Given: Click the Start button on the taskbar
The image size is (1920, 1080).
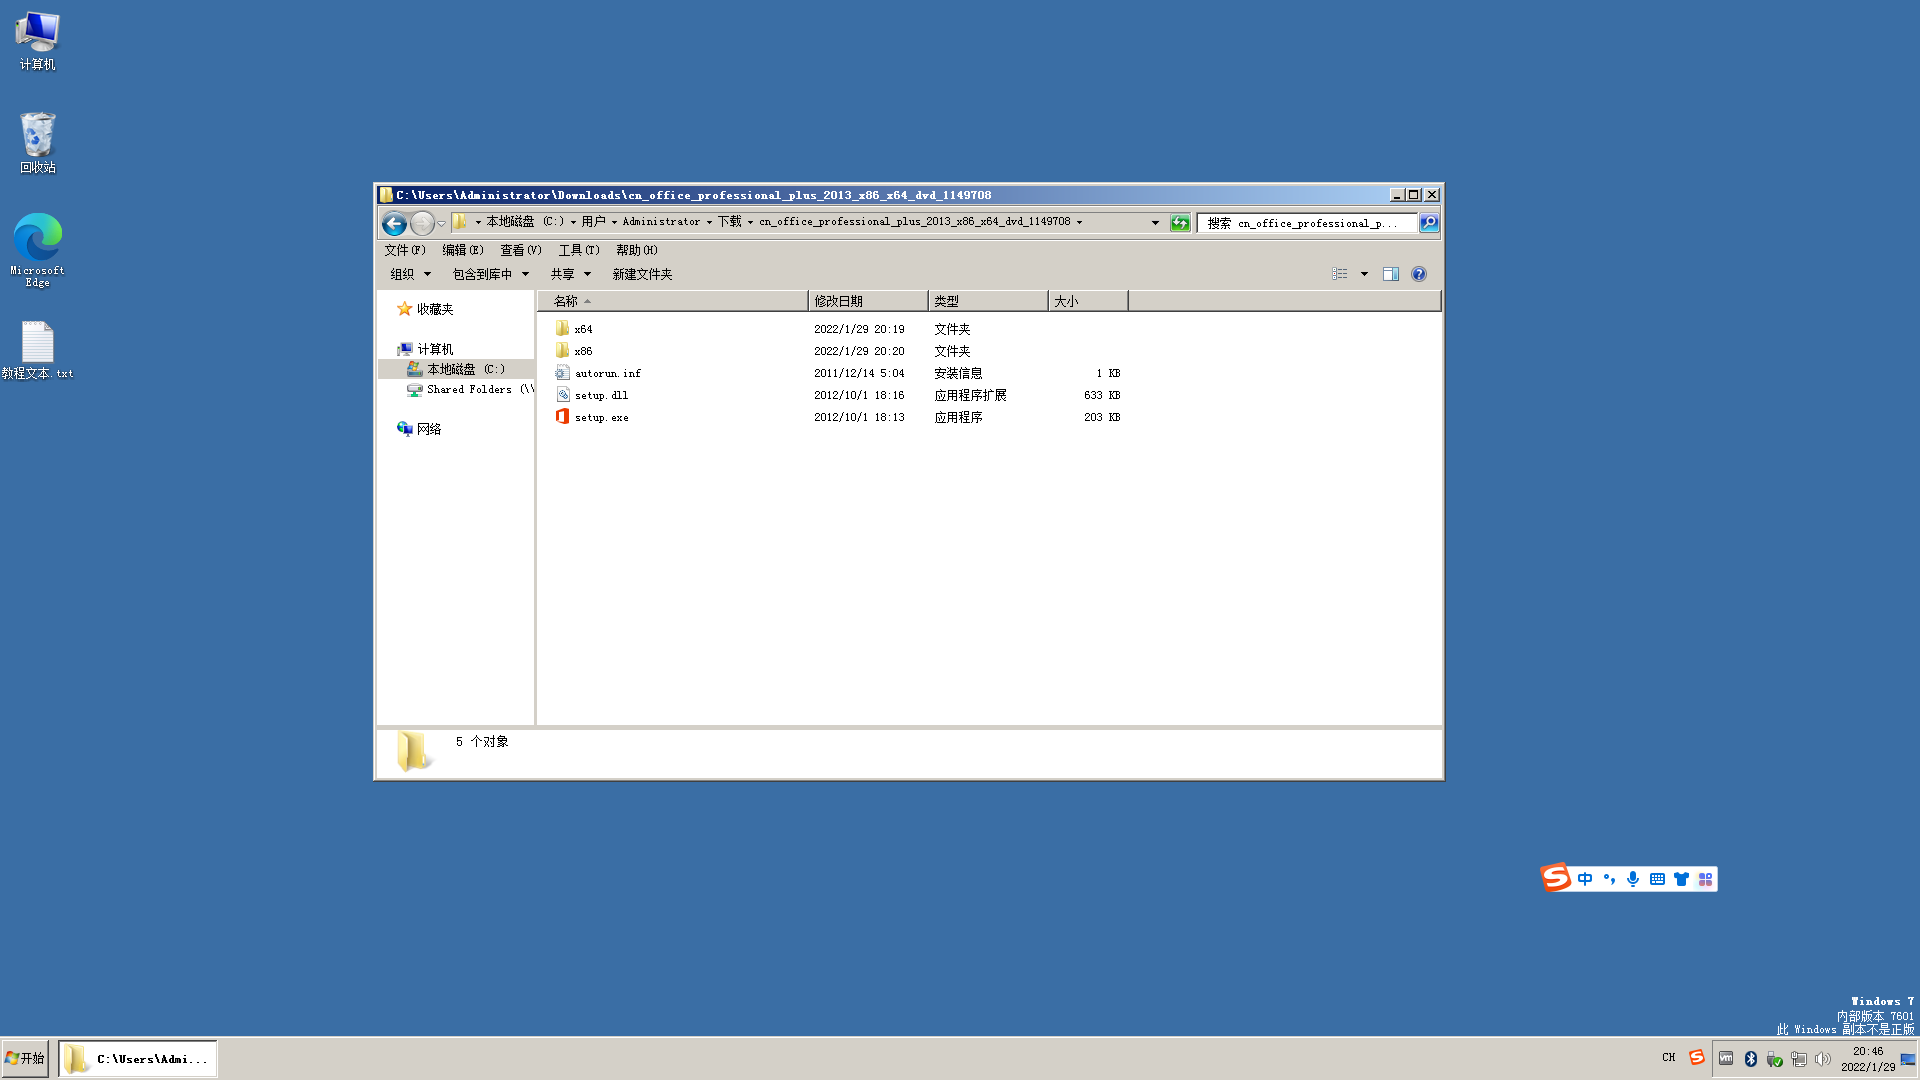Looking at the screenshot, I should [x=25, y=1059].
